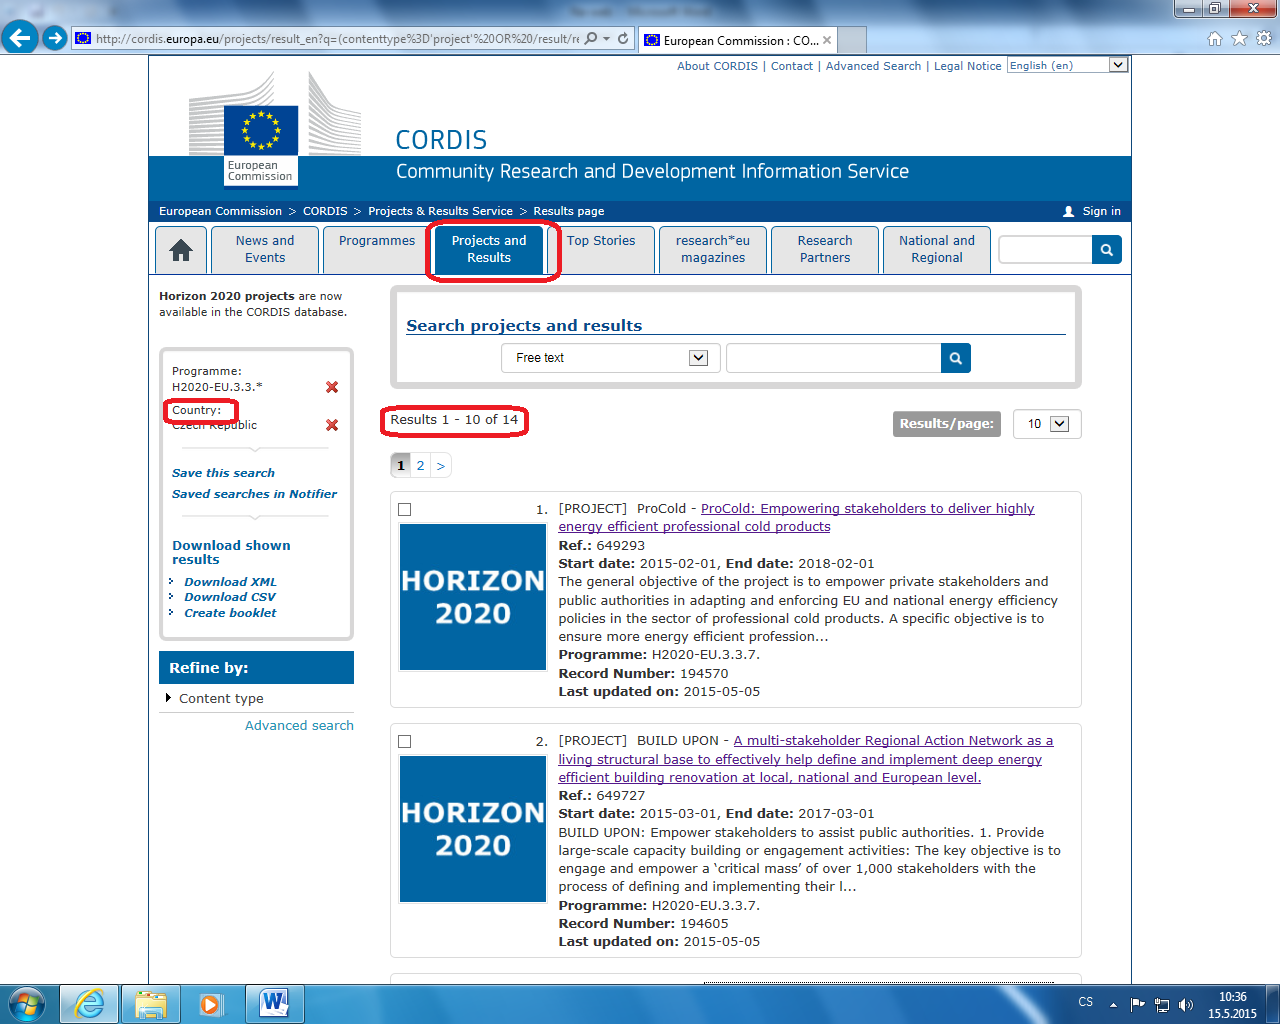Click the Action Center flag tray icon
Viewport: 1280px width, 1024px height.
(x=1137, y=1004)
